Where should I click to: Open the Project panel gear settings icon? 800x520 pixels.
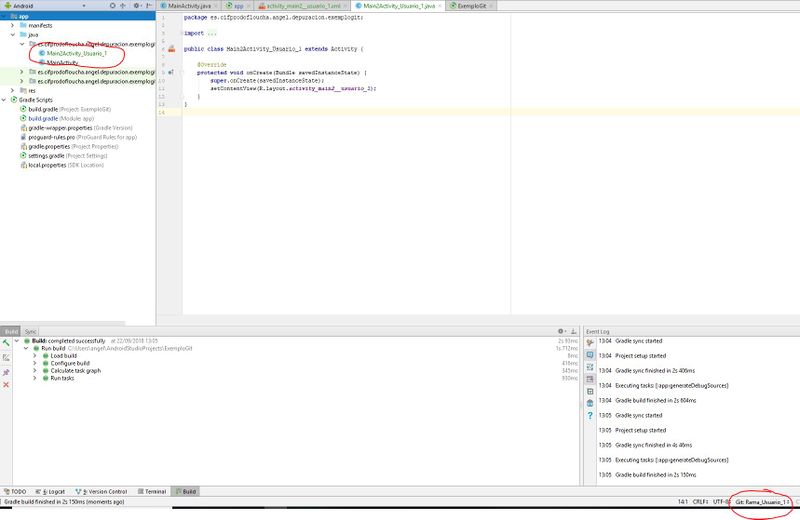137,6
